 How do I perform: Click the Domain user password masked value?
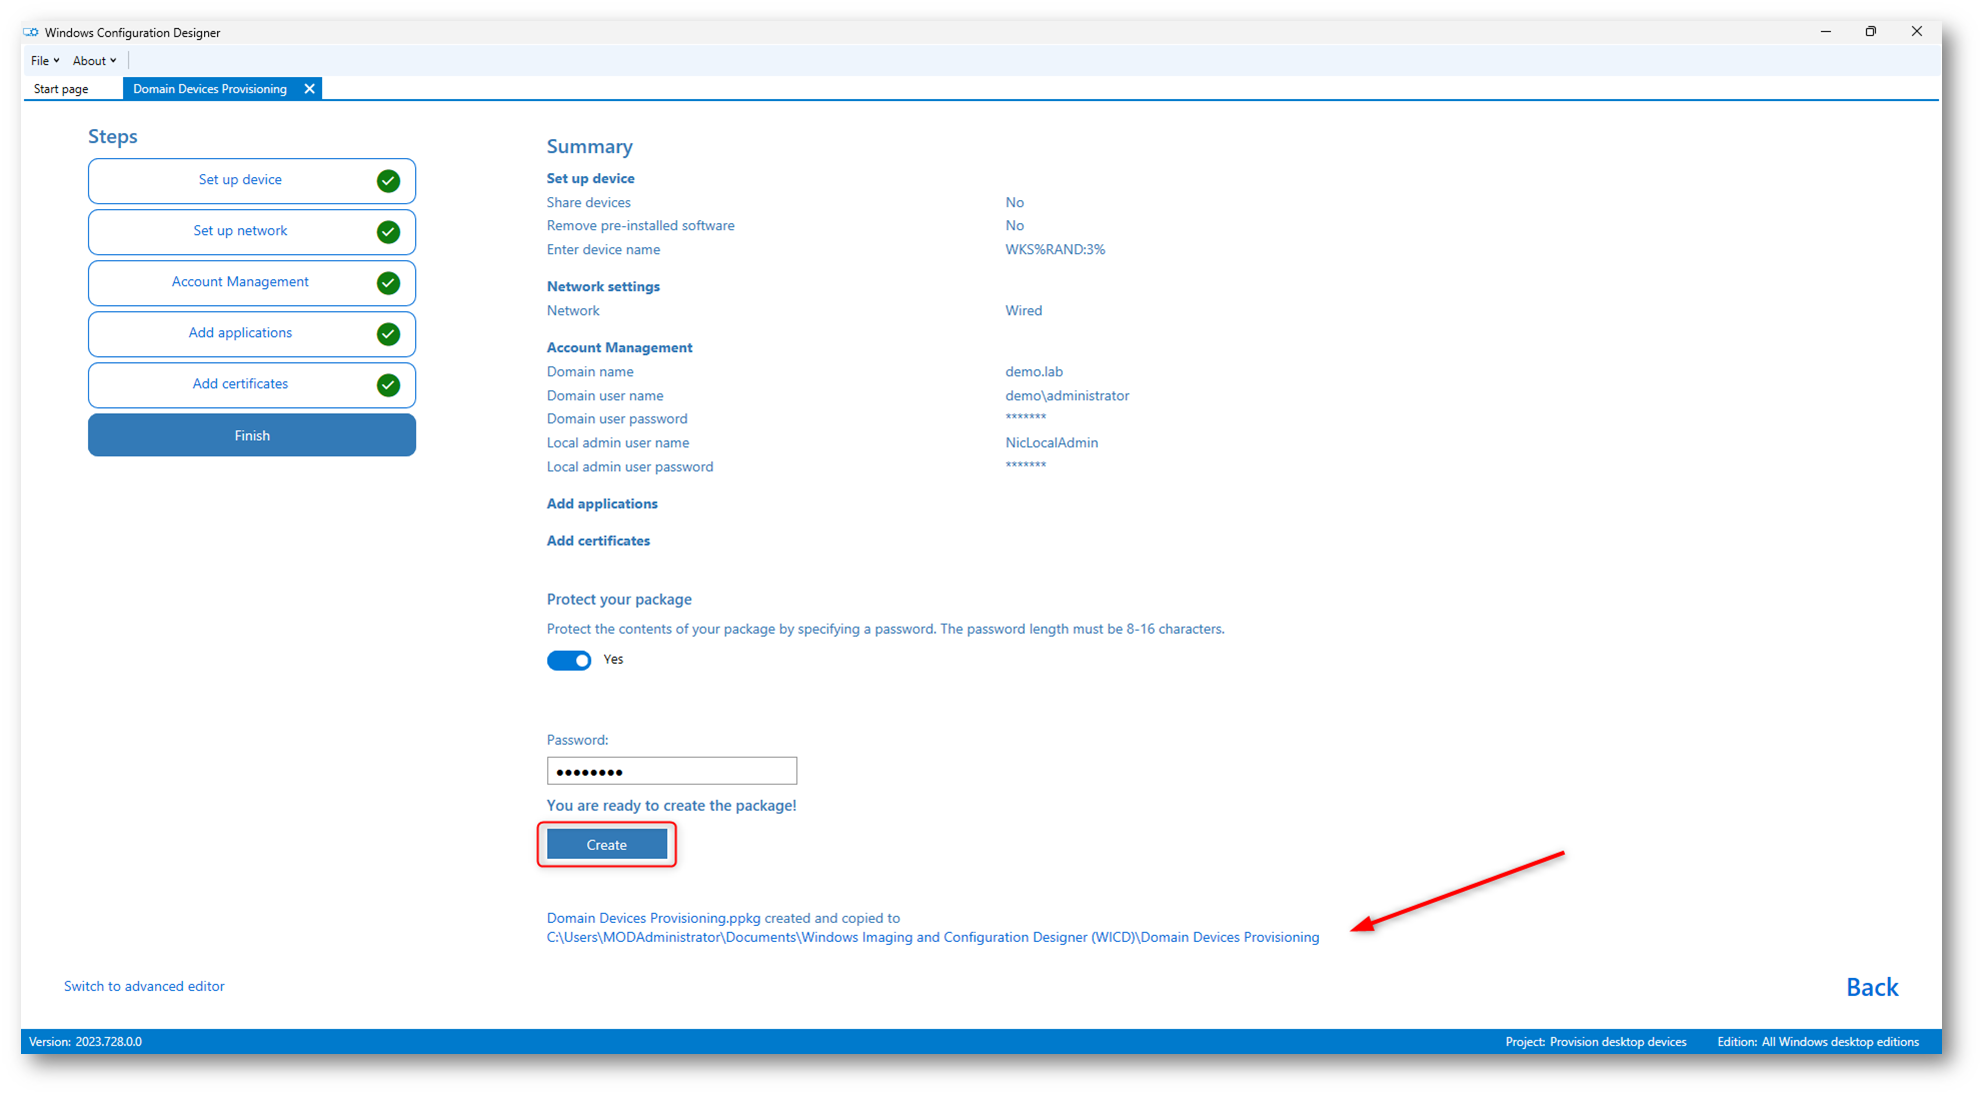tap(1026, 419)
